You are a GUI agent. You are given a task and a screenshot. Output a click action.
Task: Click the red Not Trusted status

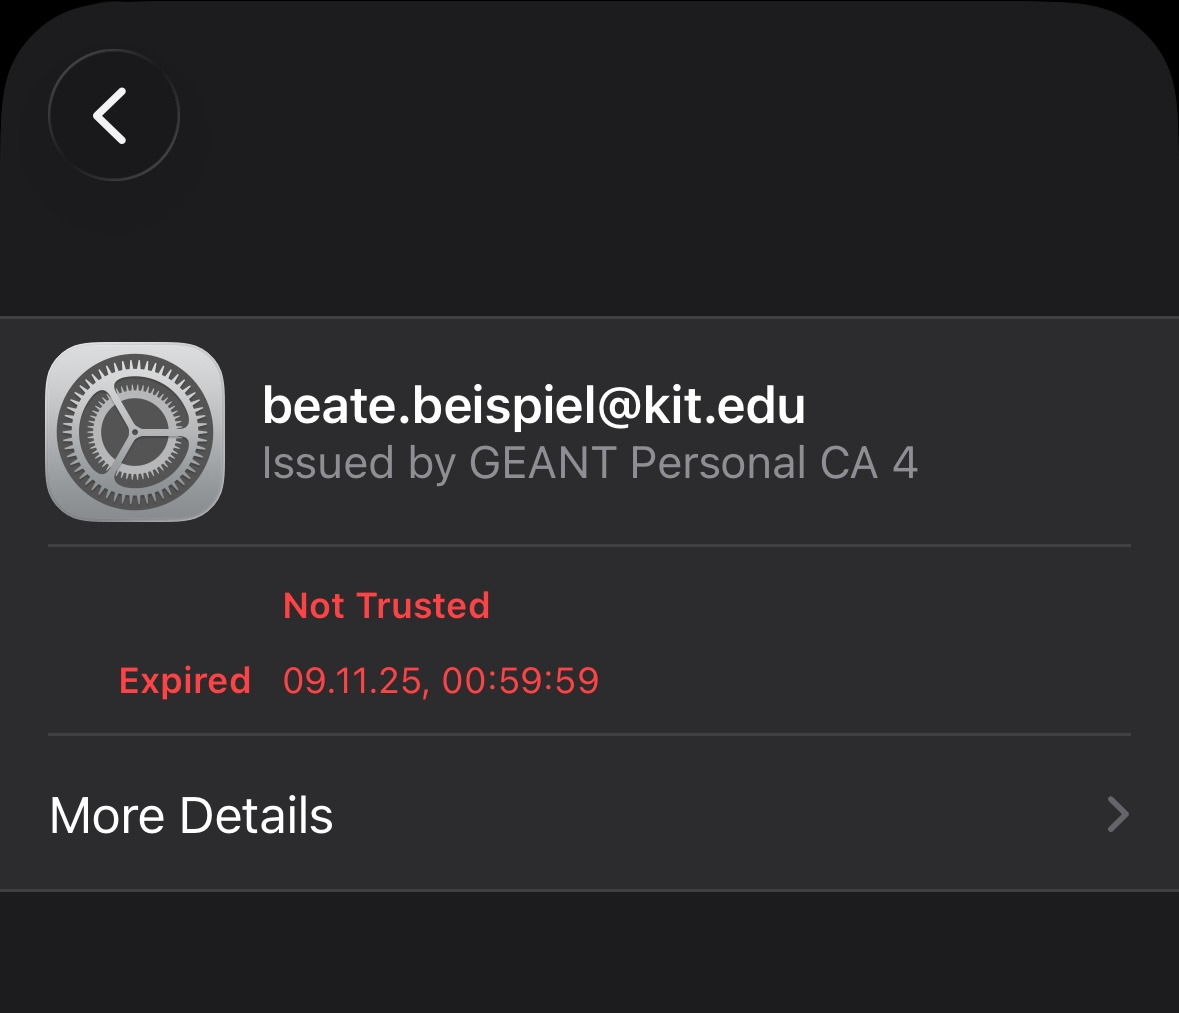pos(386,606)
